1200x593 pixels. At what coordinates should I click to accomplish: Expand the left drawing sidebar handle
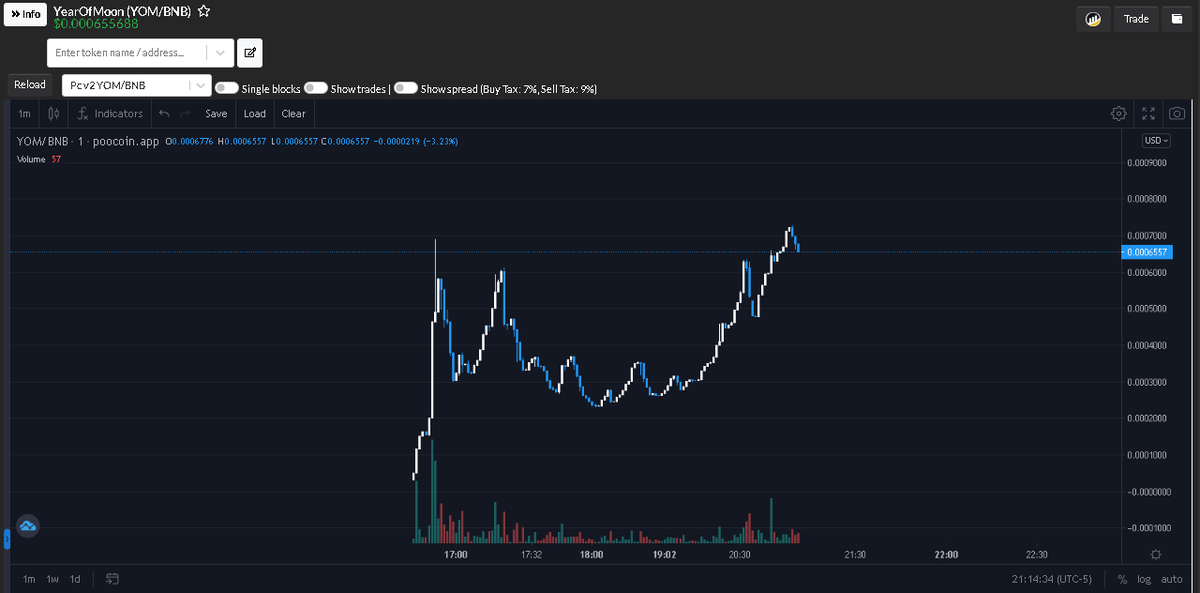click(6, 540)
